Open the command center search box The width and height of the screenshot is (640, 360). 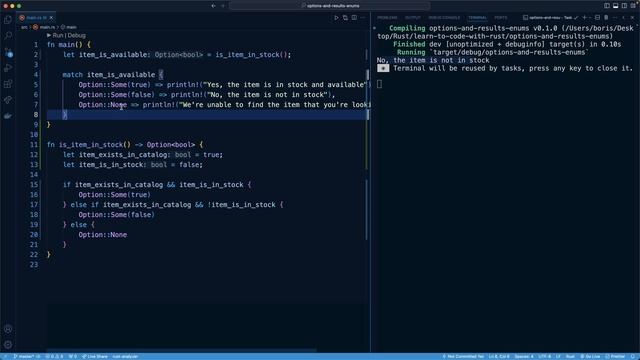click(x=330, y=6)
